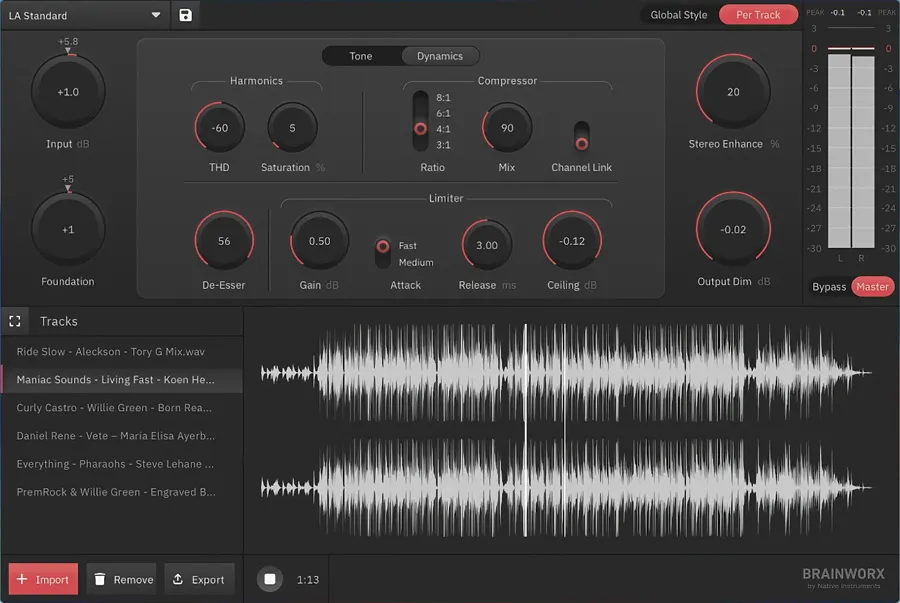Click the Import button
Image resolution: width=900 pixels, height=603 pixels.
(x=43, y=579)
